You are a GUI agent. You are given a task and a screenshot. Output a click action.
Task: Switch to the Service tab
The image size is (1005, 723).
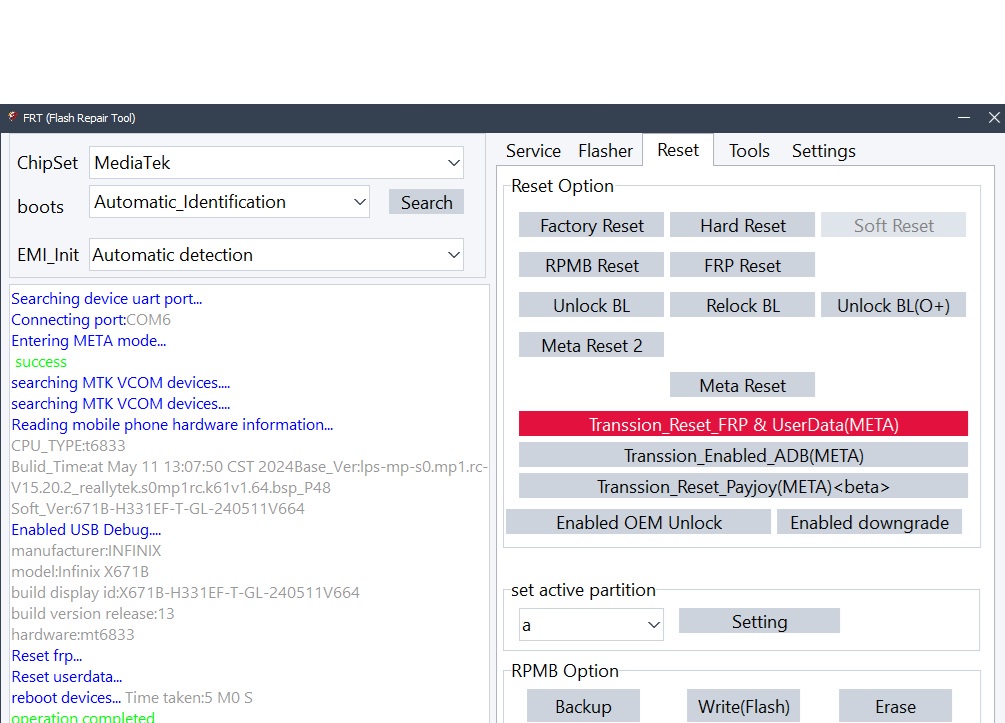533,151
